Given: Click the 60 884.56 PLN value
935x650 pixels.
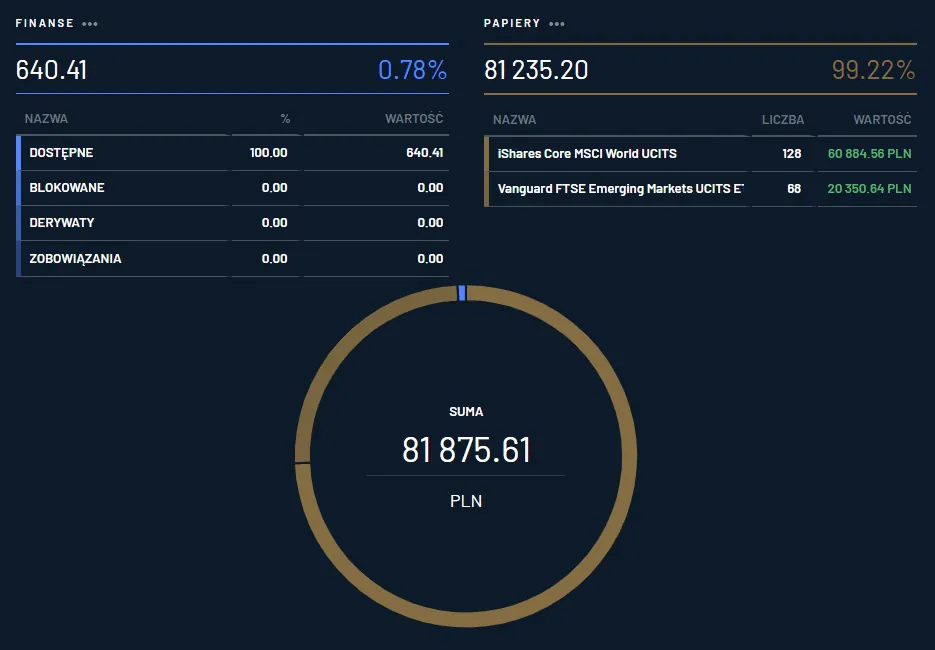Looking at the screenshot, I should coord(869,154).
